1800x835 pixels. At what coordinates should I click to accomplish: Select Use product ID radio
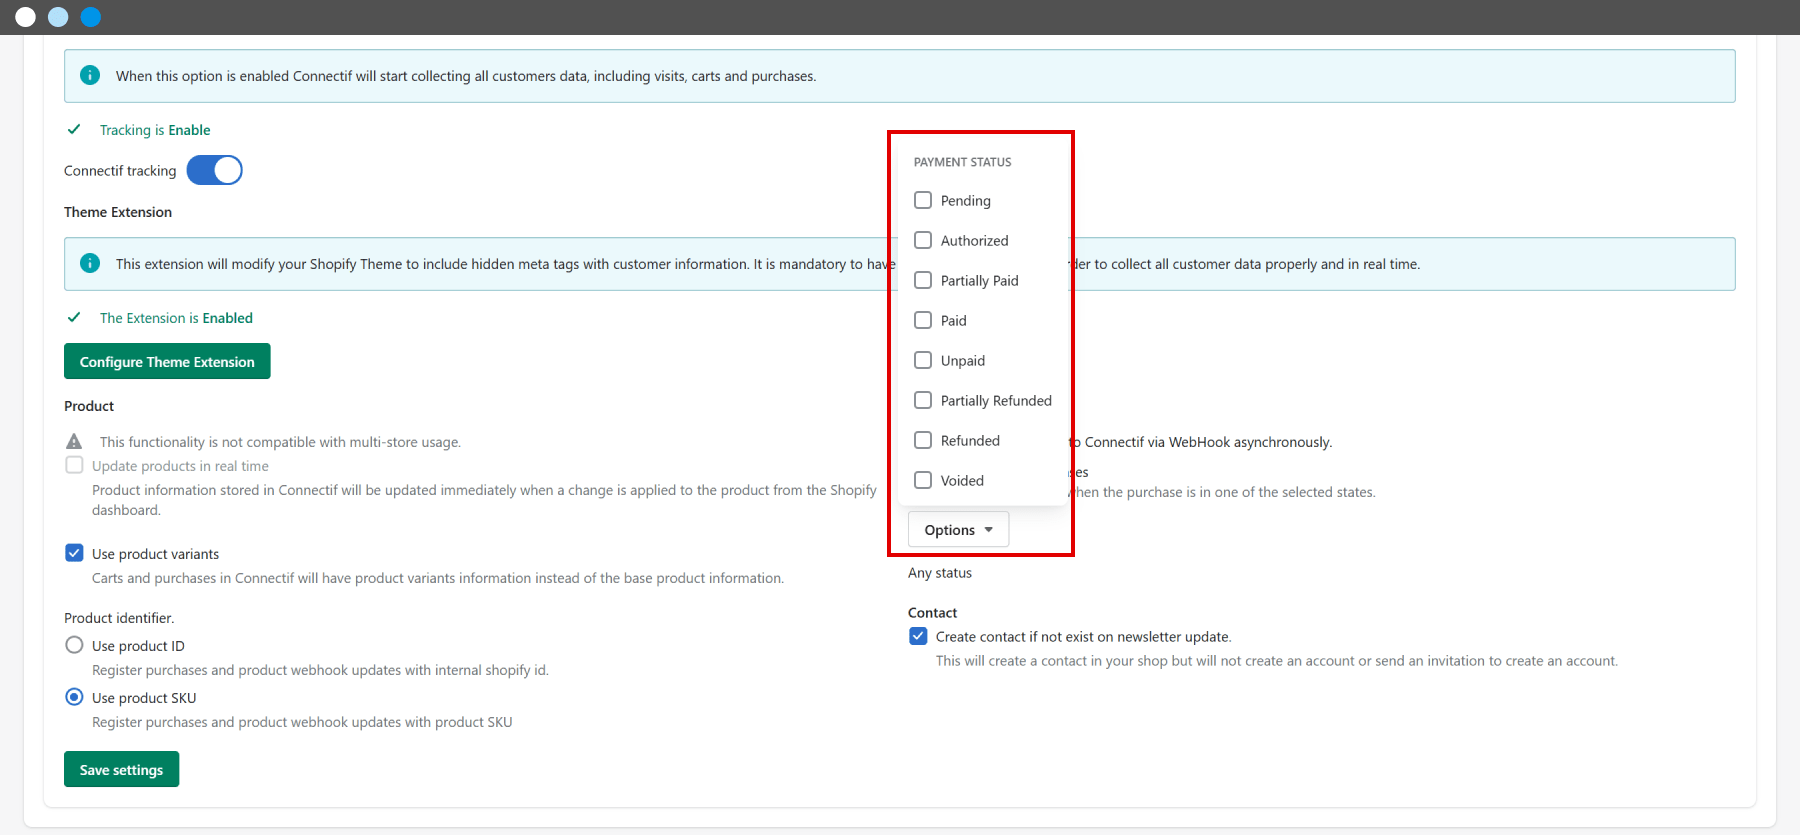tap(74, 645)
